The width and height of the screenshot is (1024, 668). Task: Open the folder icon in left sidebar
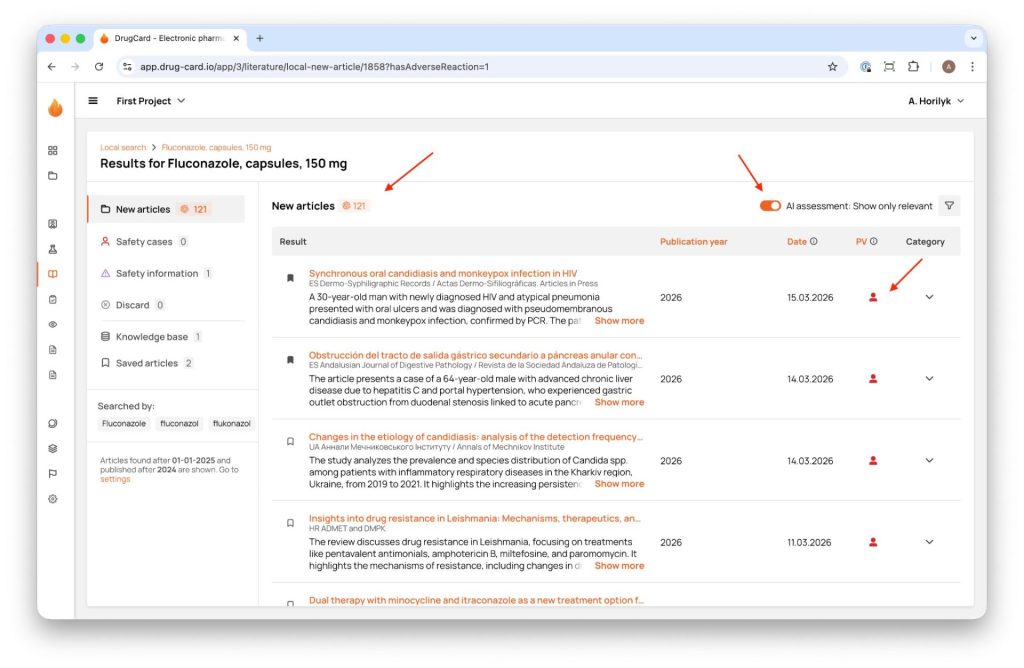point(53,176)
